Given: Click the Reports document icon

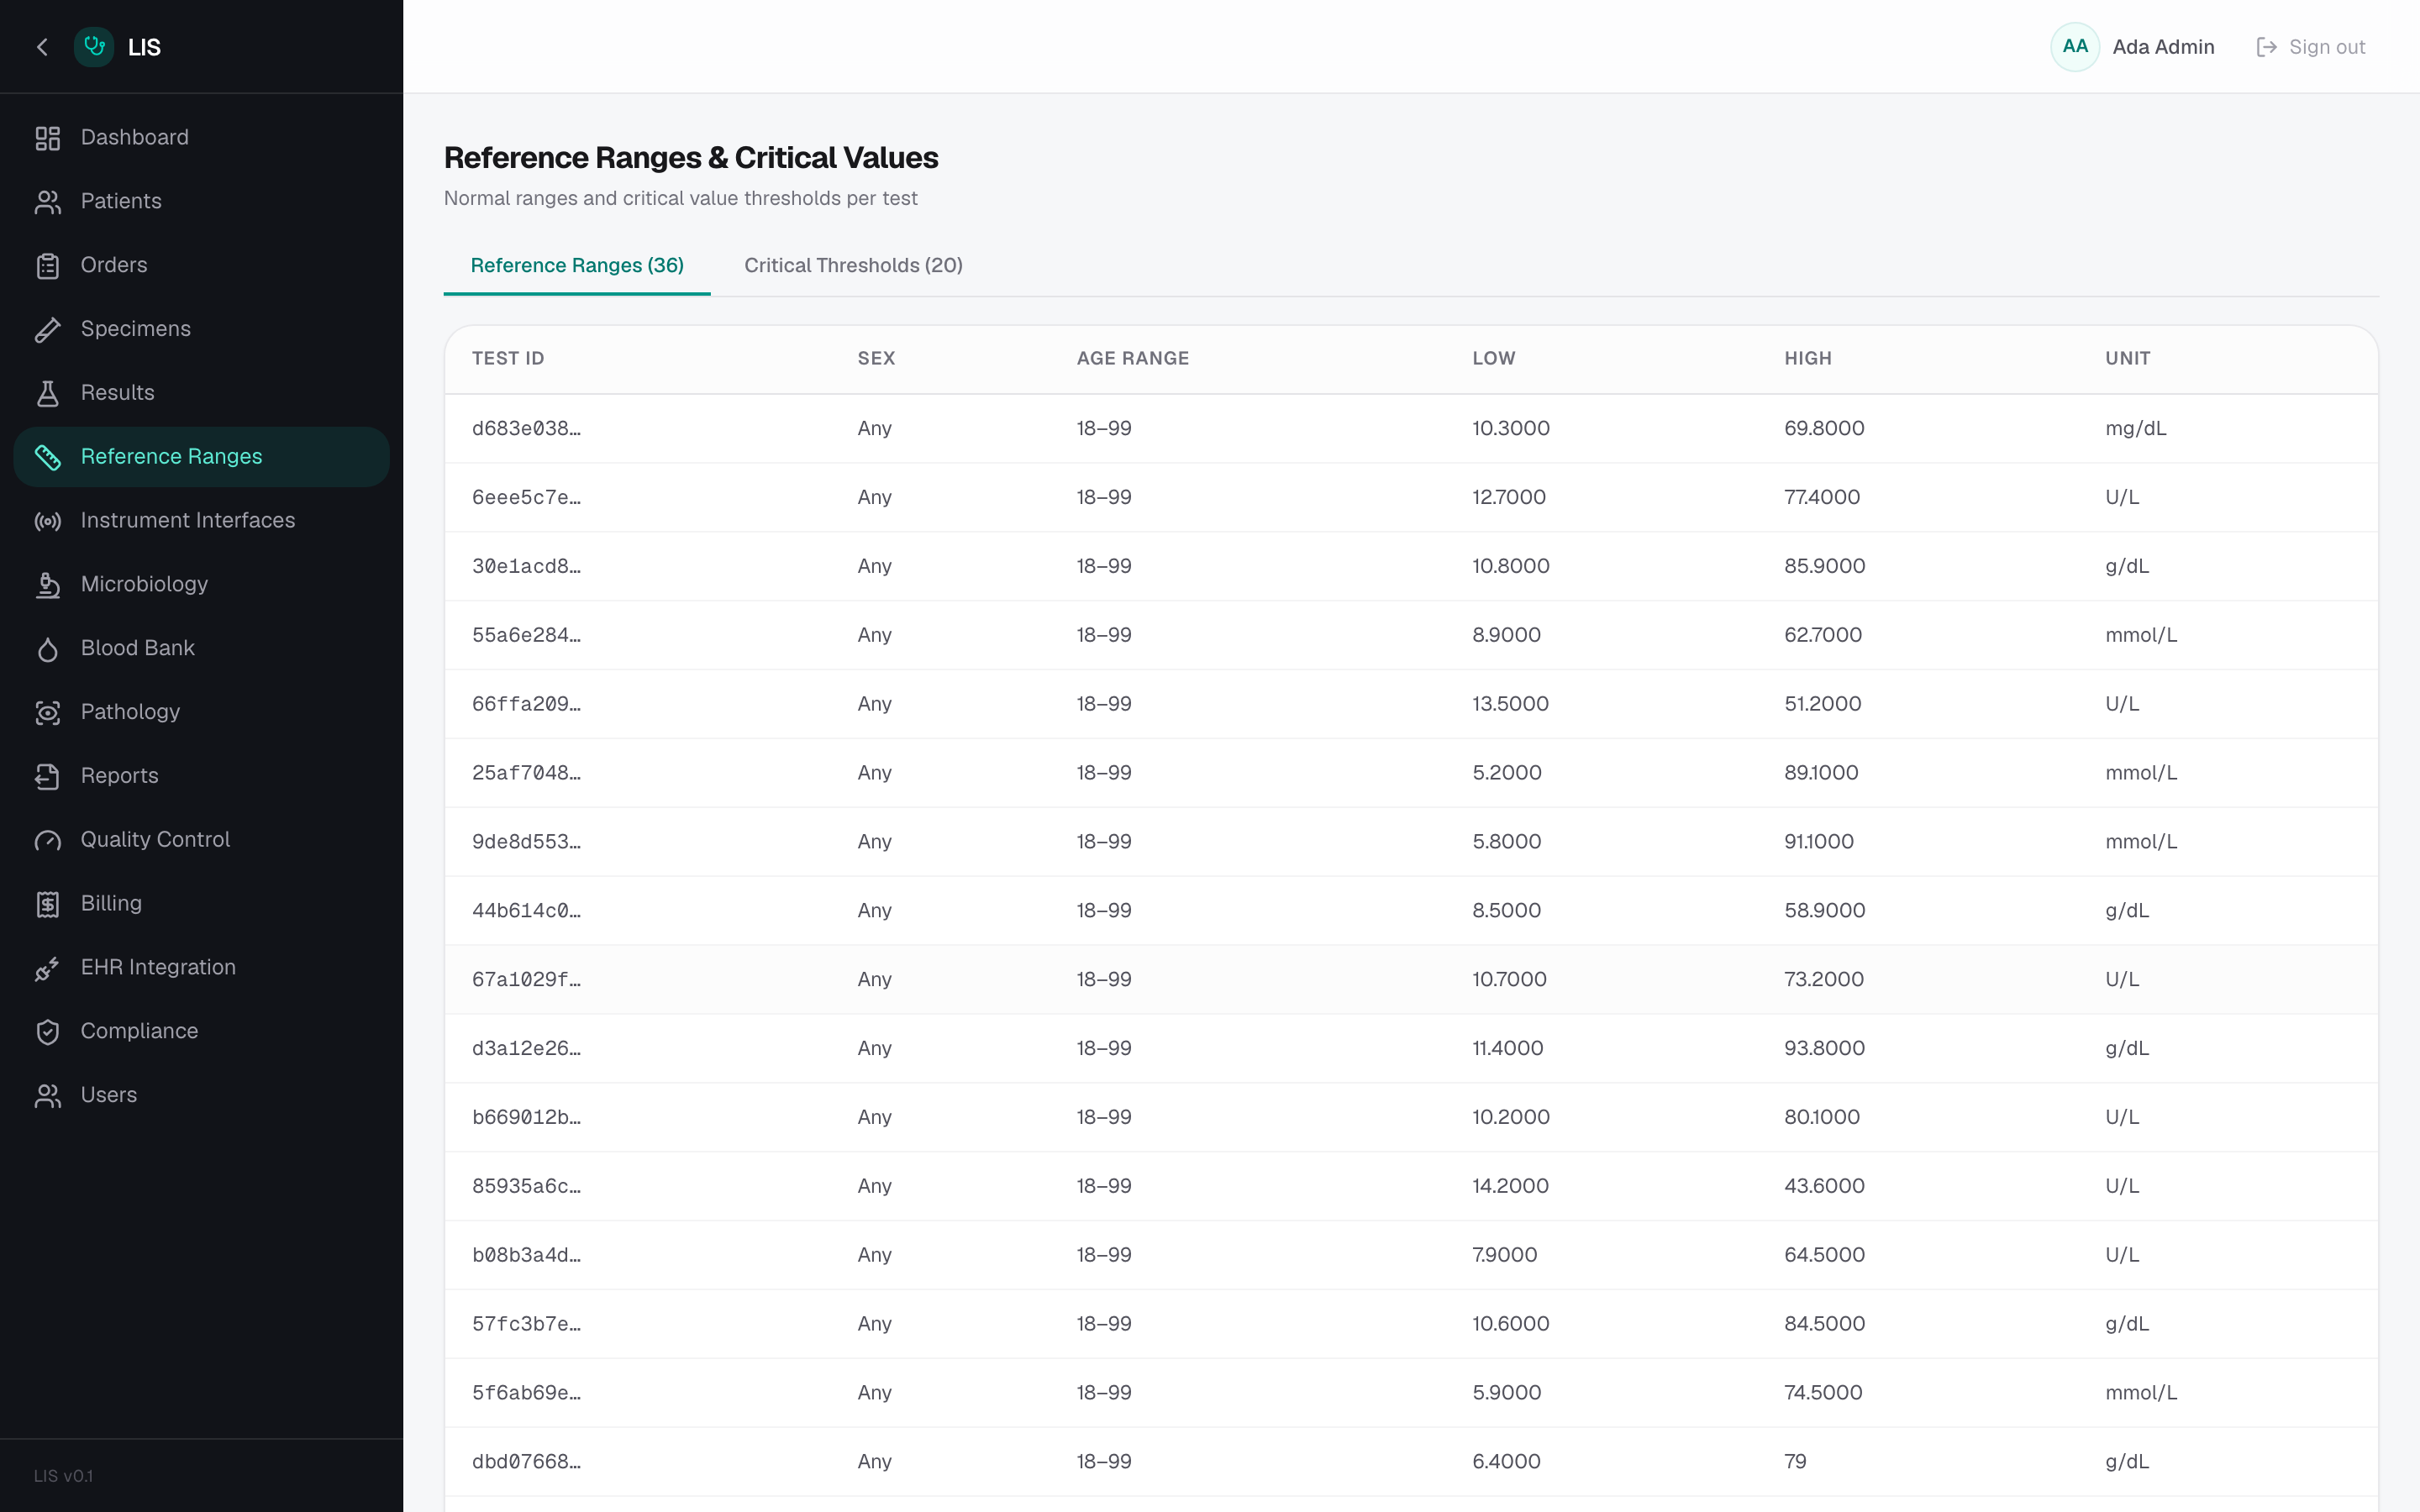Looking at the screenshot, I should pyautogui.click(x=48, y=777).
